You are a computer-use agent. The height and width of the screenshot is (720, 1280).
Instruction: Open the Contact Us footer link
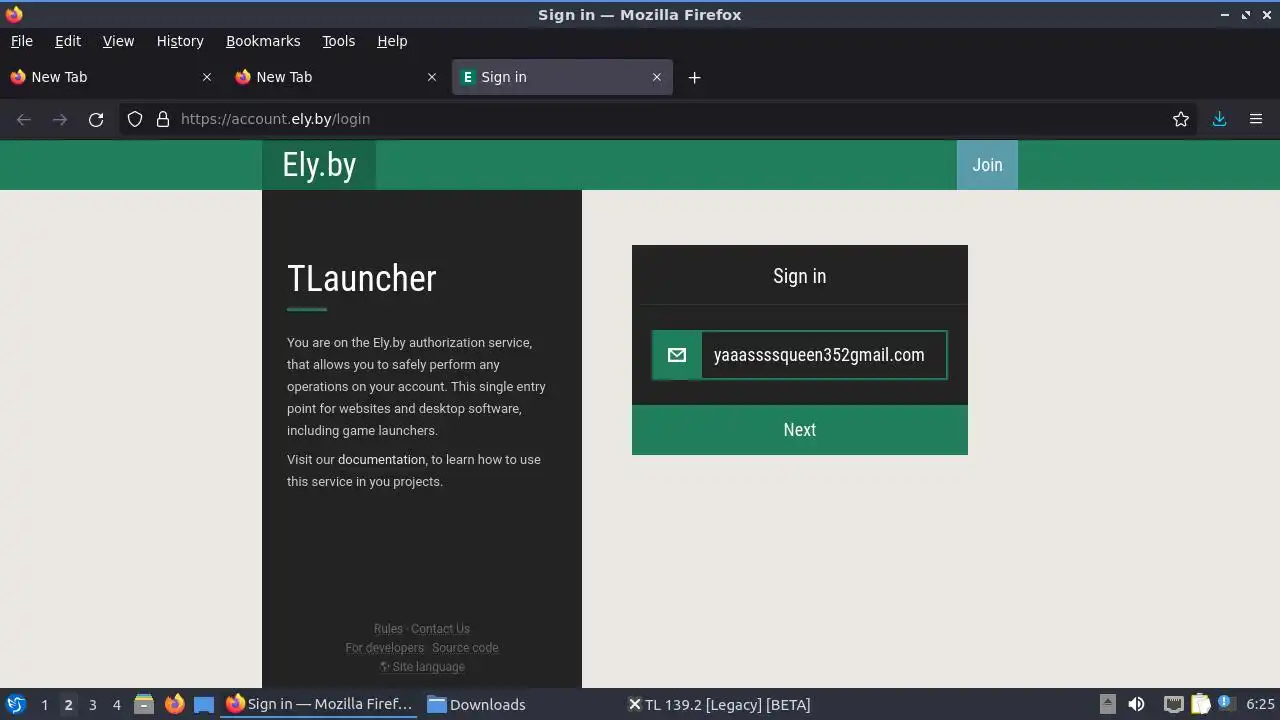click(440, 629)
